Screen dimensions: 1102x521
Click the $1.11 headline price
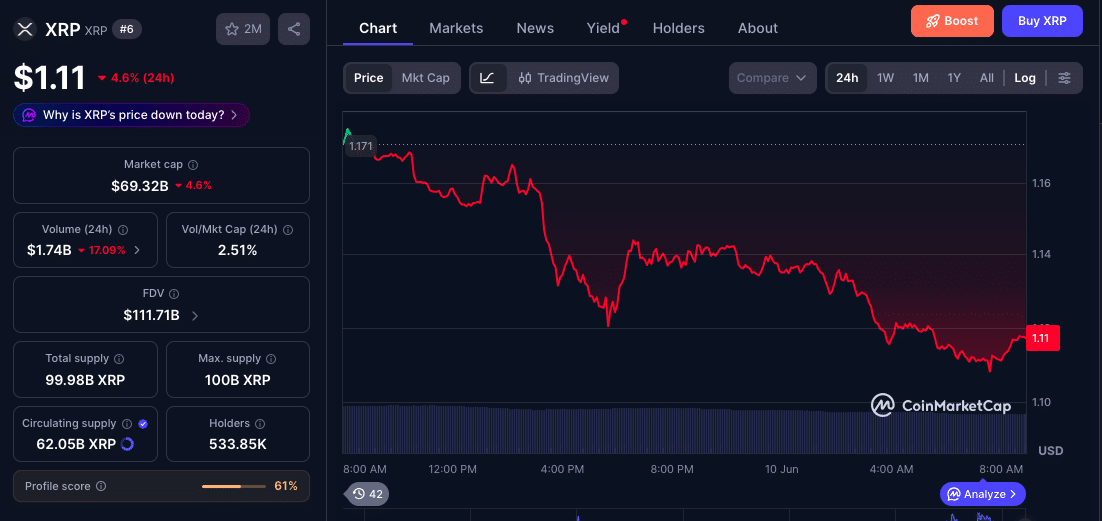pos(49,77)
